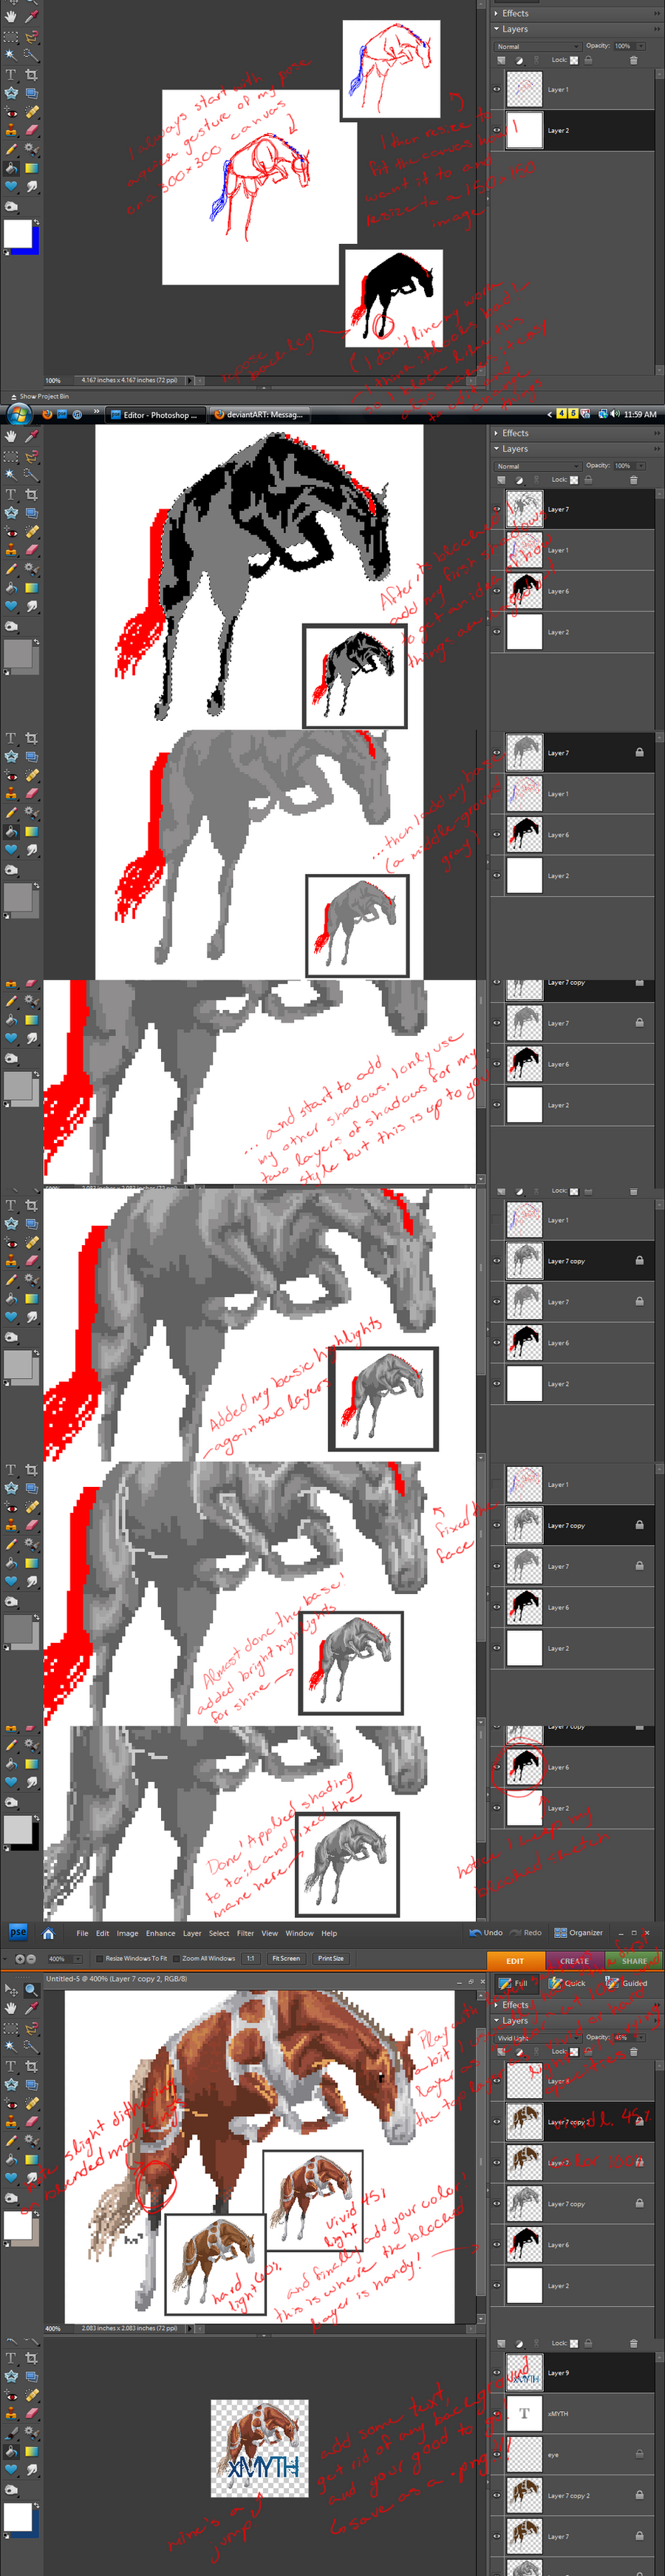
Task: Pick the Hand tool left of the Untitled-5 canvas
Action: click(x=10, y=2009)
